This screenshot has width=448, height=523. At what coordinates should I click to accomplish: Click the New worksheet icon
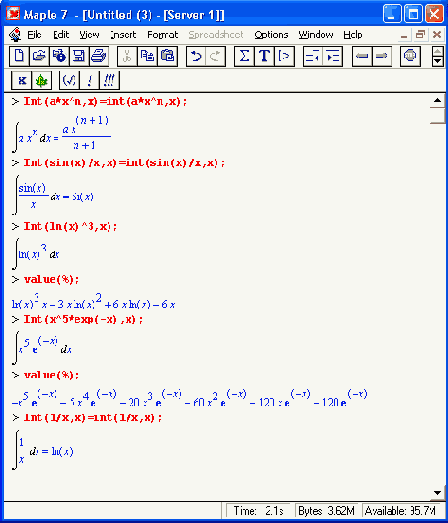[x=19, y=56]
